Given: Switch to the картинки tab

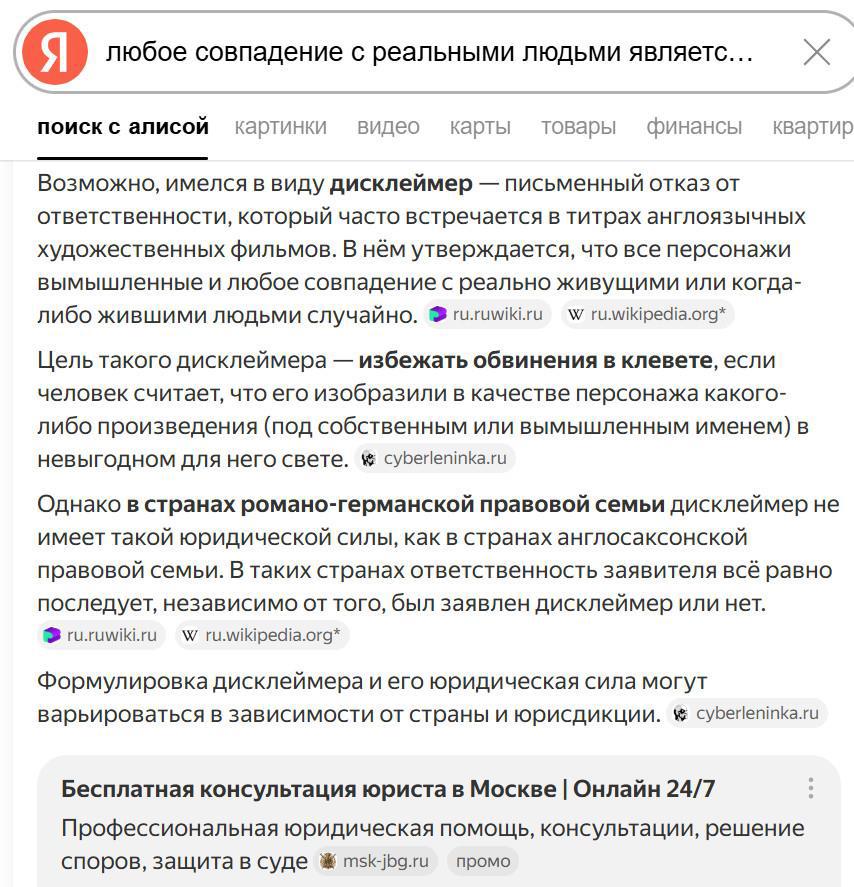Looking at the screenshot, I should pos(280,127).
